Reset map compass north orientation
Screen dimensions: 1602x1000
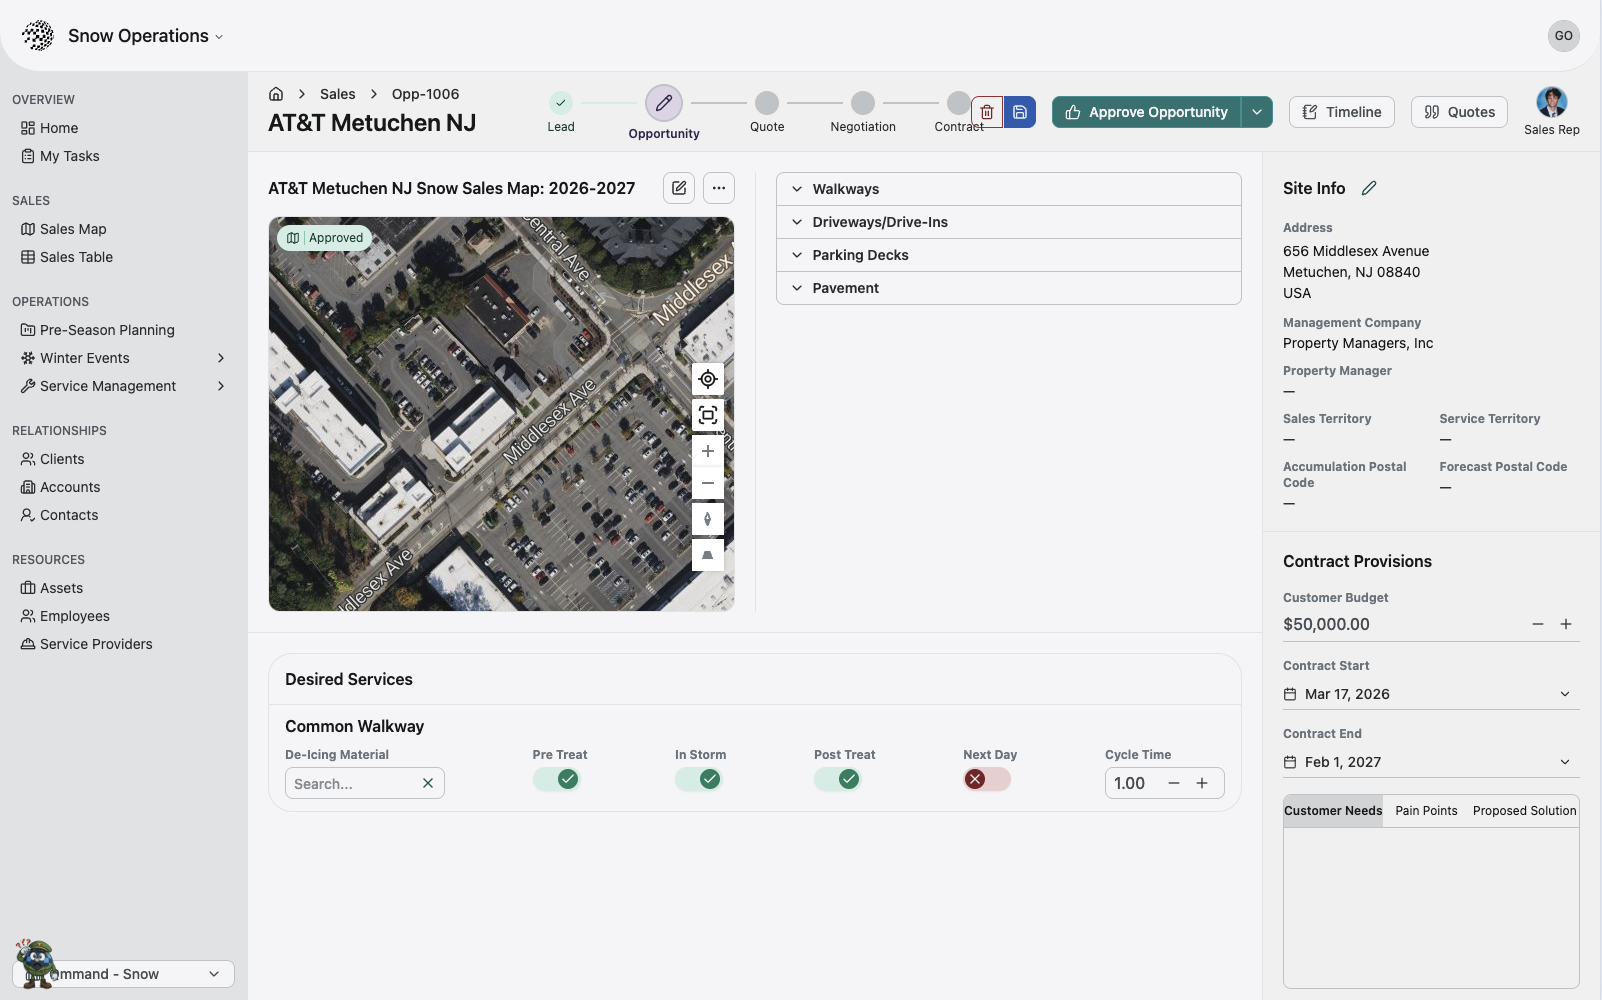(708, 519)
